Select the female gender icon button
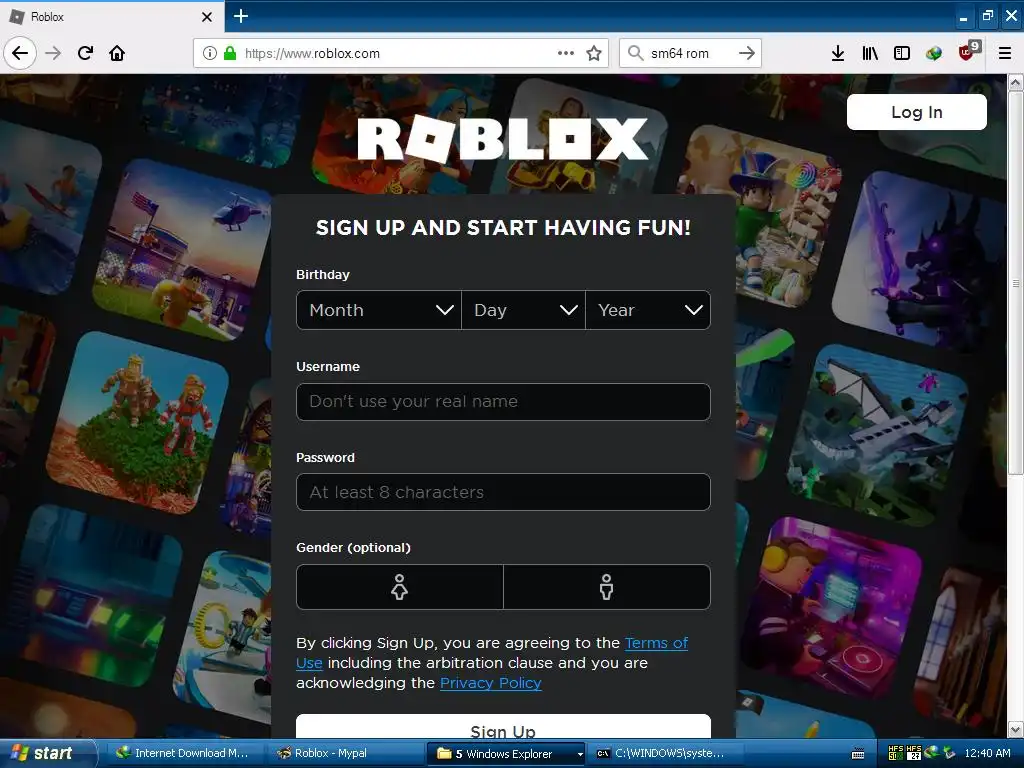 click(400, 587)
